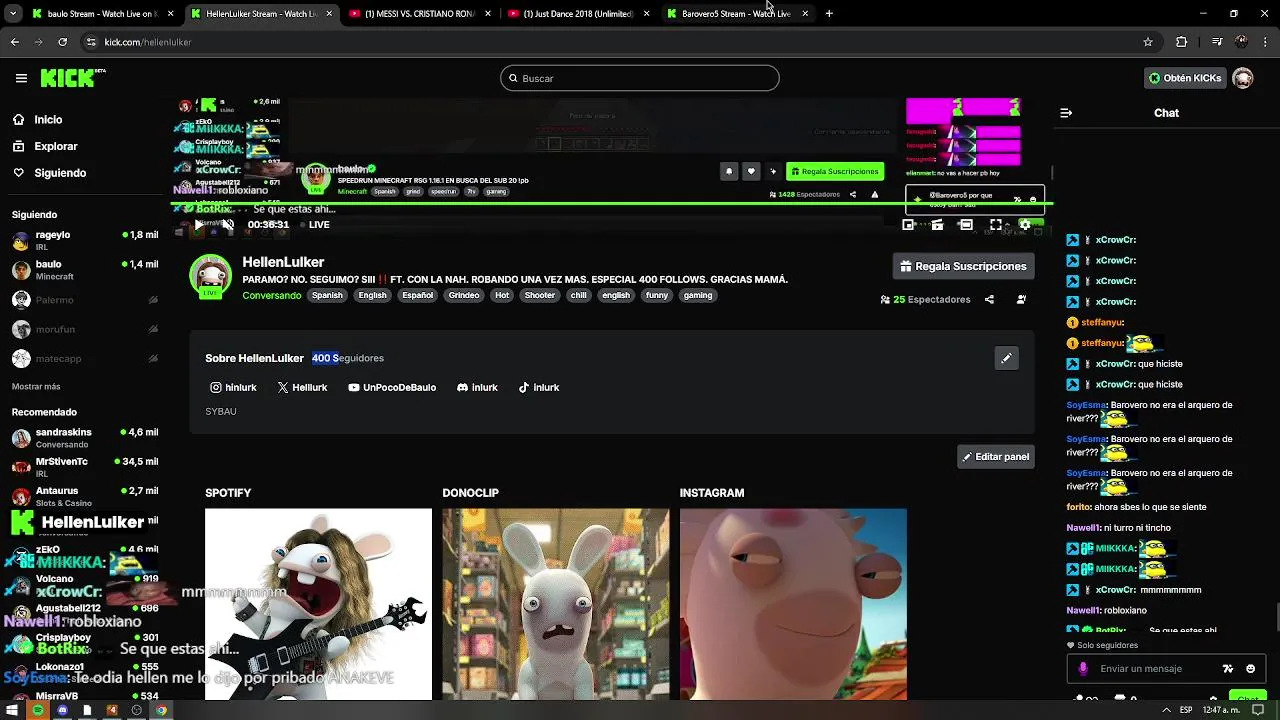Reload the page

point(62,42)
